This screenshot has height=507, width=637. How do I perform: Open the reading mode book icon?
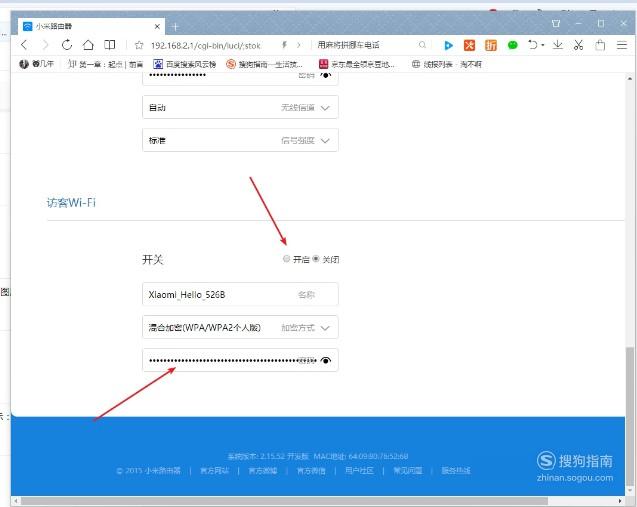(110, 45)
